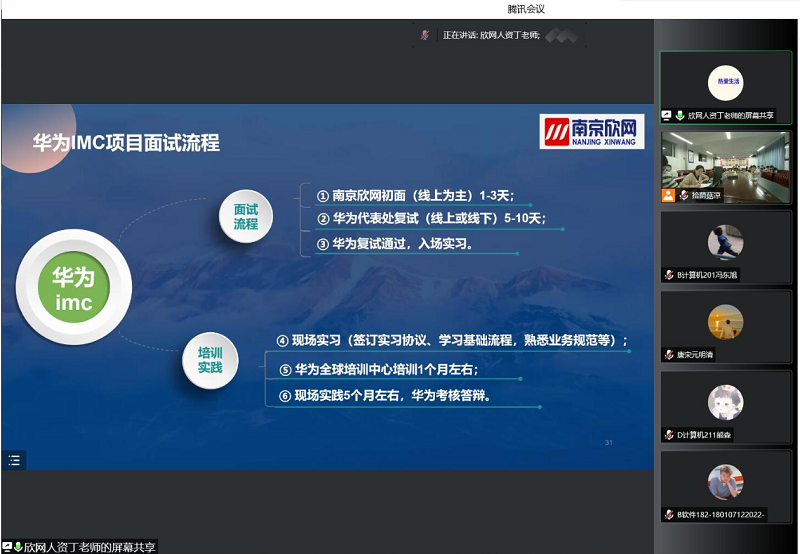
Task: Select B计算机201马东旭 avatar thumbnail
Action: [x=725, y=241]
